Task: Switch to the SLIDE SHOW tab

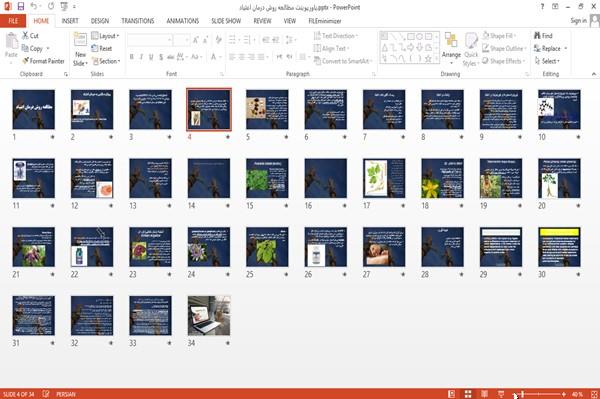Action: [226, 21]
